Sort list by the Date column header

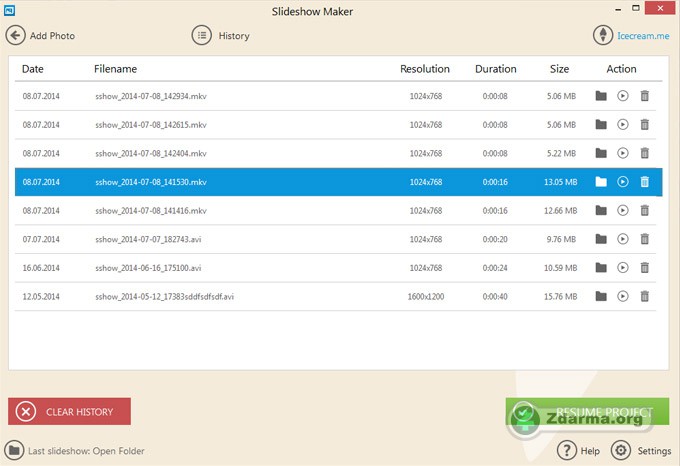pos(33,69)
